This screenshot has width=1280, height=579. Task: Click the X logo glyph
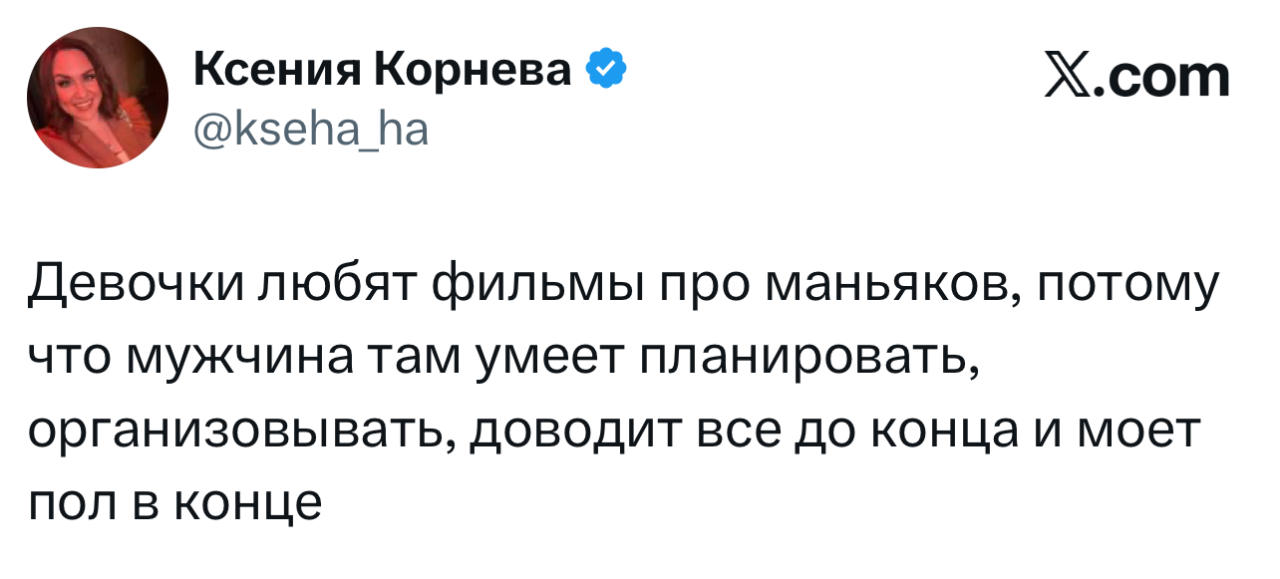pos(1065,78)
